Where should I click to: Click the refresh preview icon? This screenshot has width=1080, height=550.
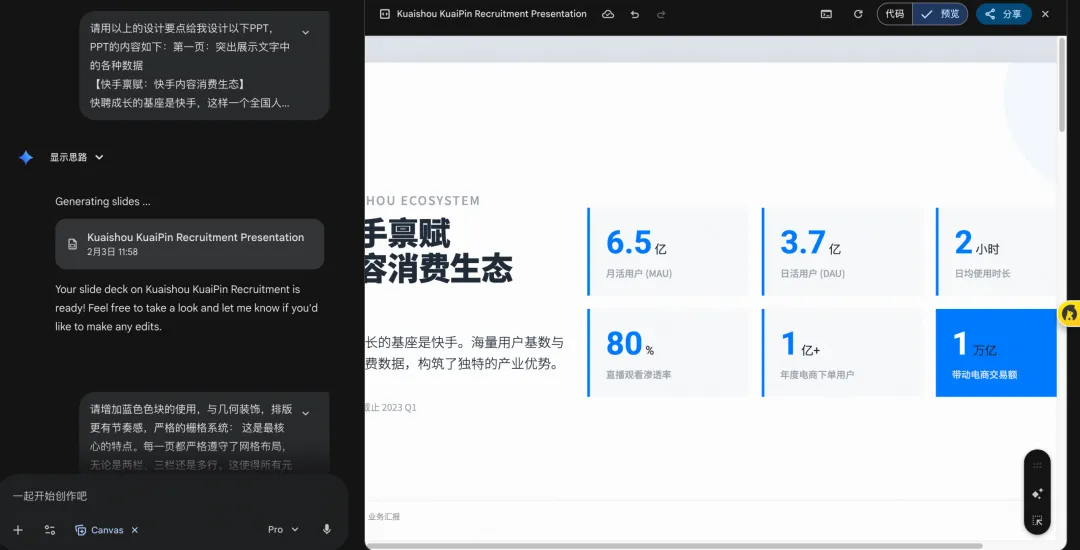point(858,14)
